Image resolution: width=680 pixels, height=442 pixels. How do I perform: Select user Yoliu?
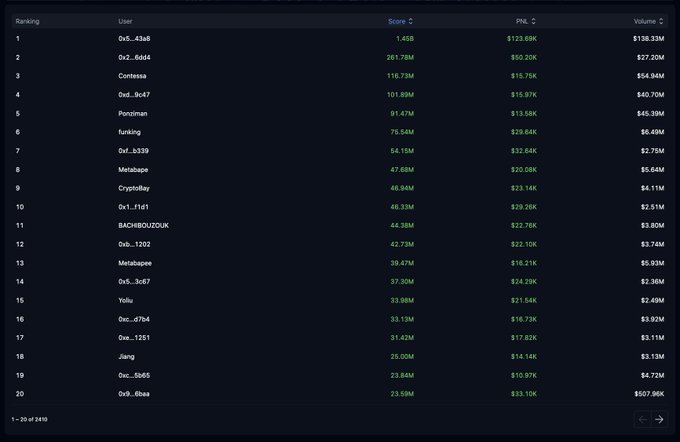click(x=126, y=300)
